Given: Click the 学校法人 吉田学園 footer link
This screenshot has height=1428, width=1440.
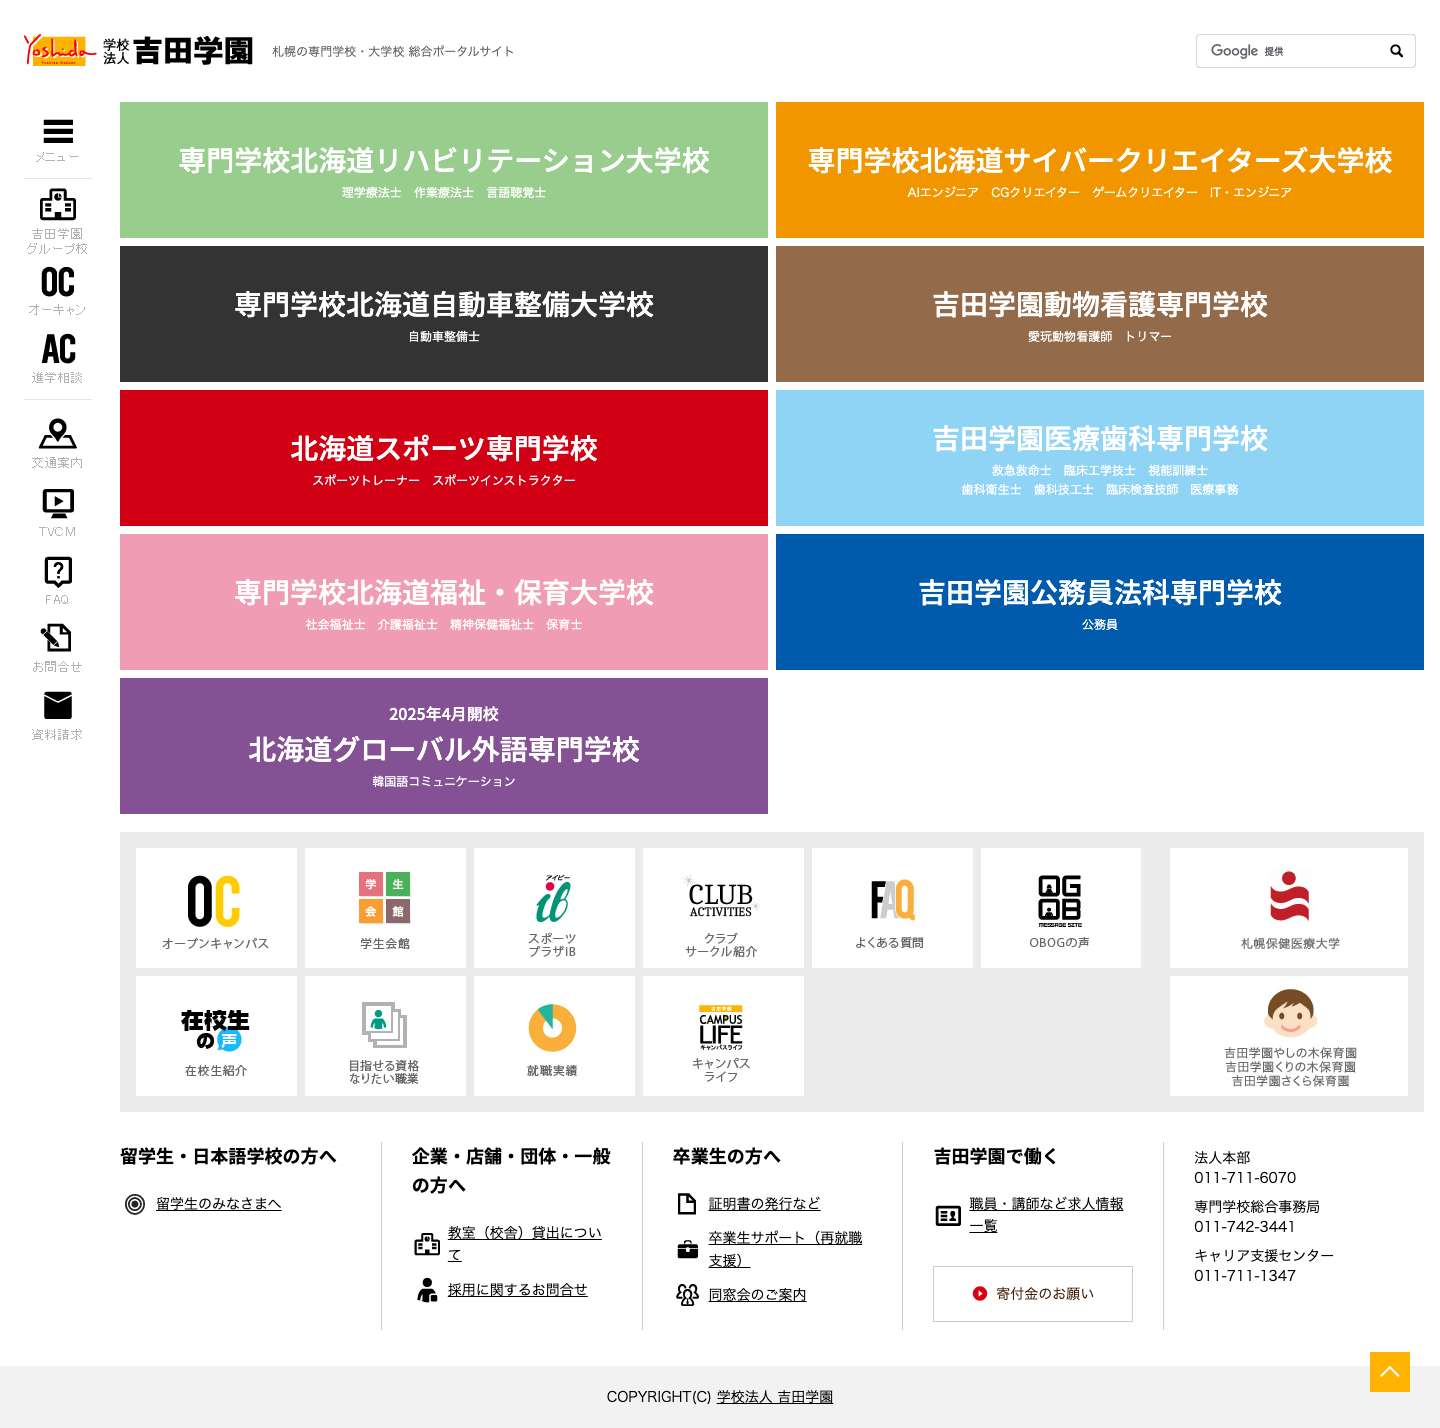Looking at the screenshot, I should click(x=773, y=1397).
